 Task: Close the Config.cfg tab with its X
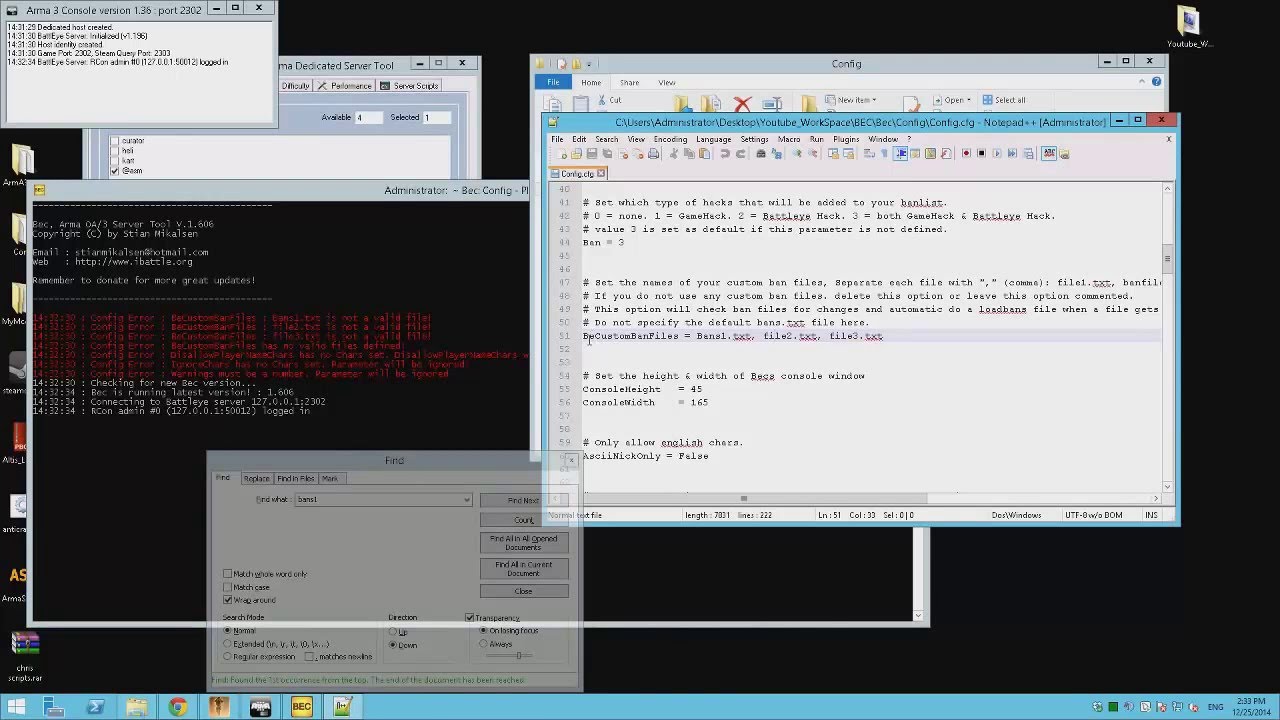pos(601,174)
